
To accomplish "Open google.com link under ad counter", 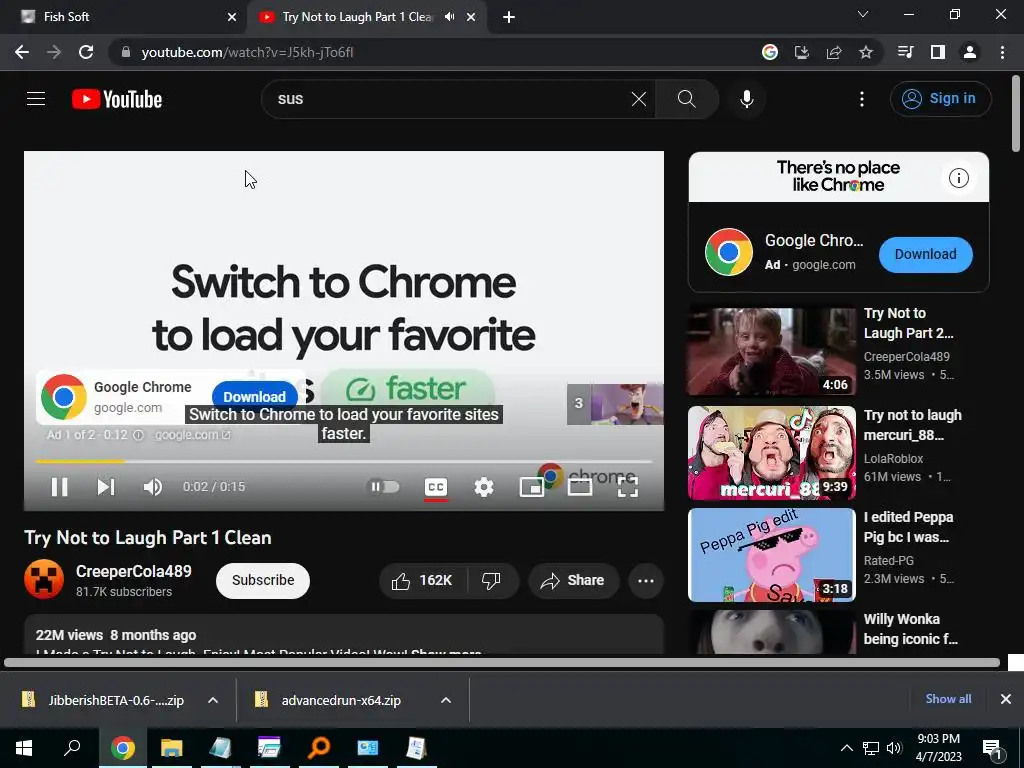I will tap(193, 435).
